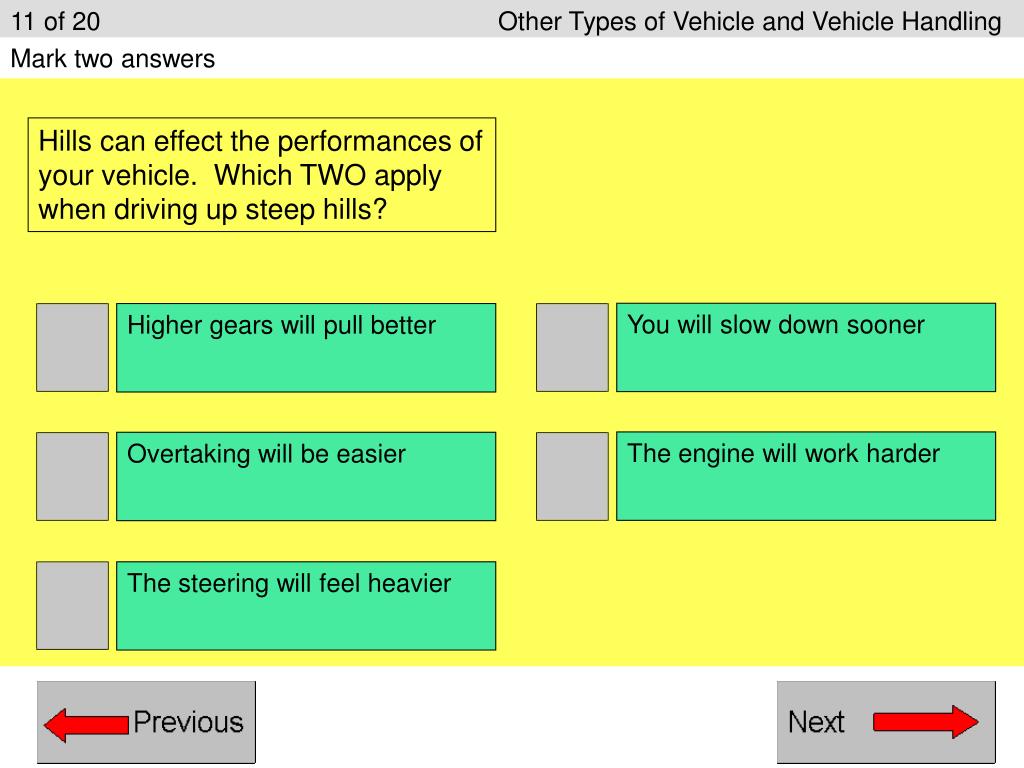
Task: Tick the box for You will slow down sooner
Action: (572, 347)
